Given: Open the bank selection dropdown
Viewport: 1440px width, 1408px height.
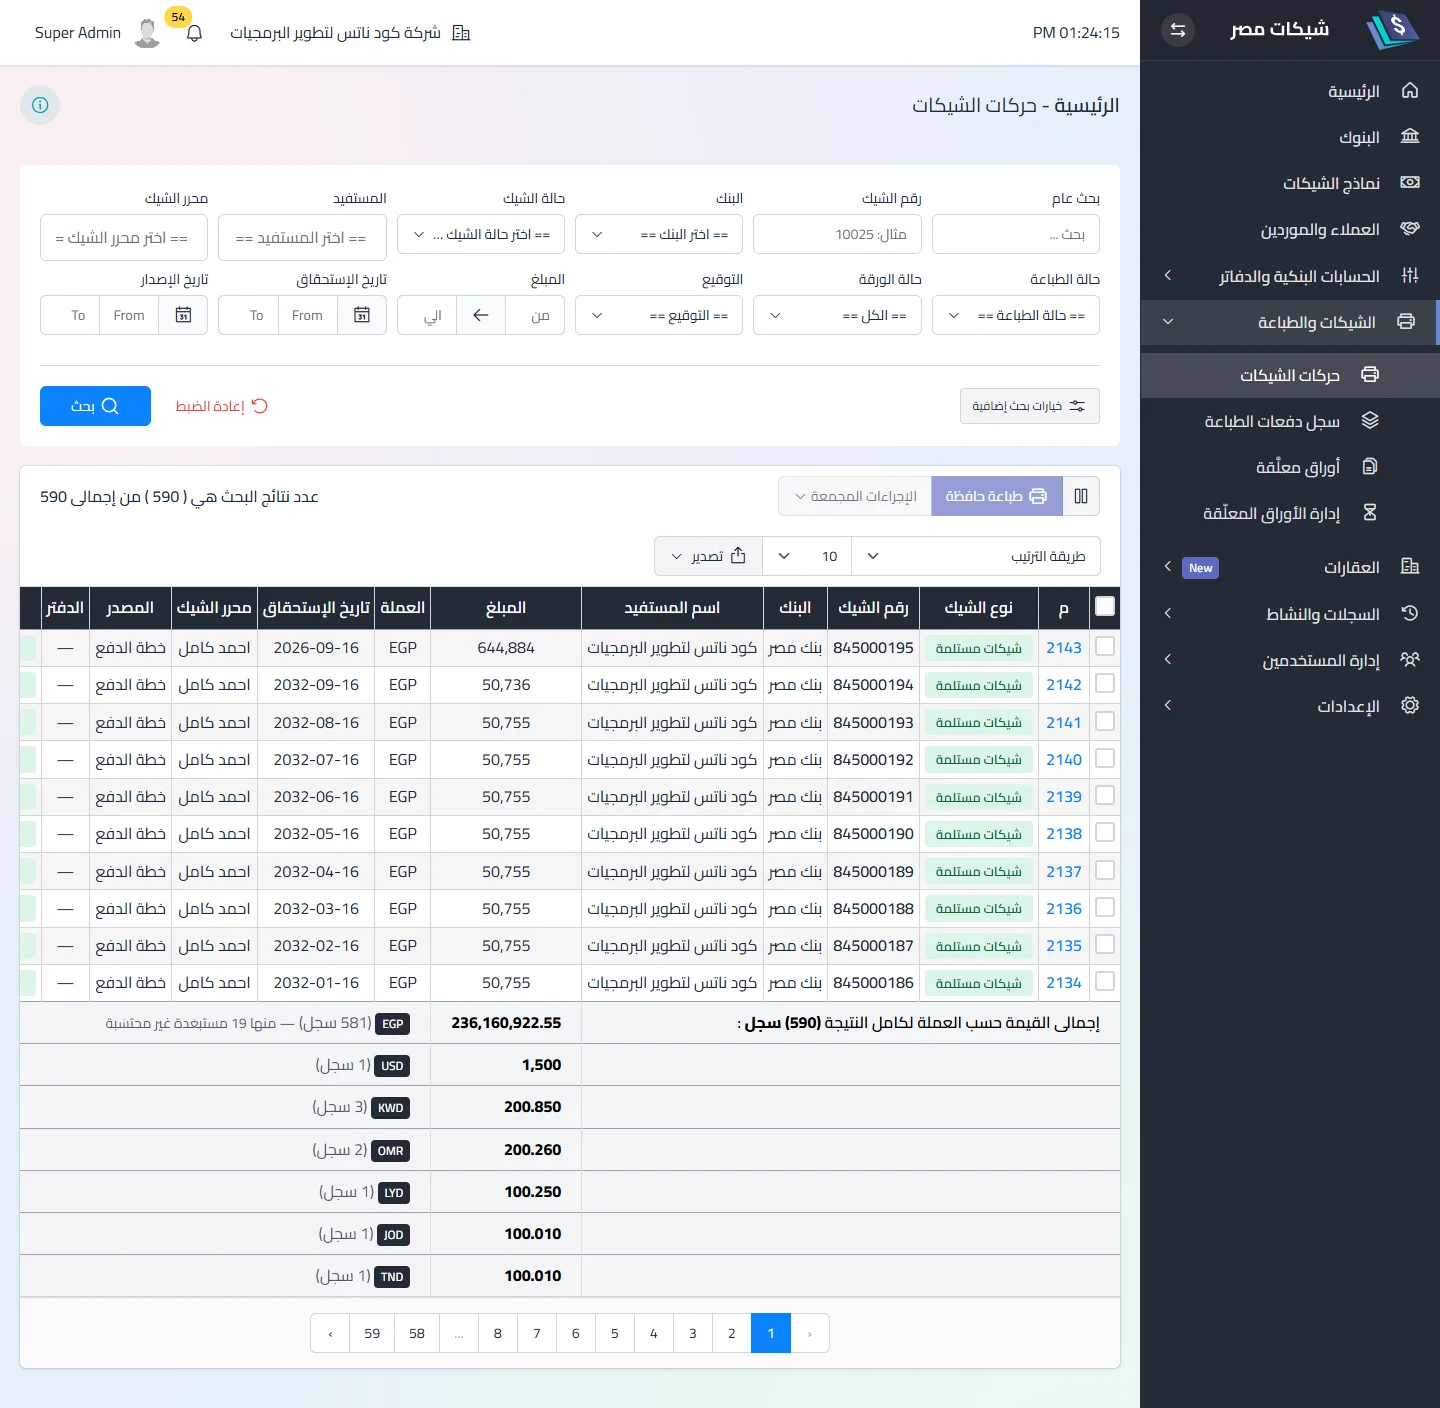Looking at the screenshot, I should (x=660, y=234).
